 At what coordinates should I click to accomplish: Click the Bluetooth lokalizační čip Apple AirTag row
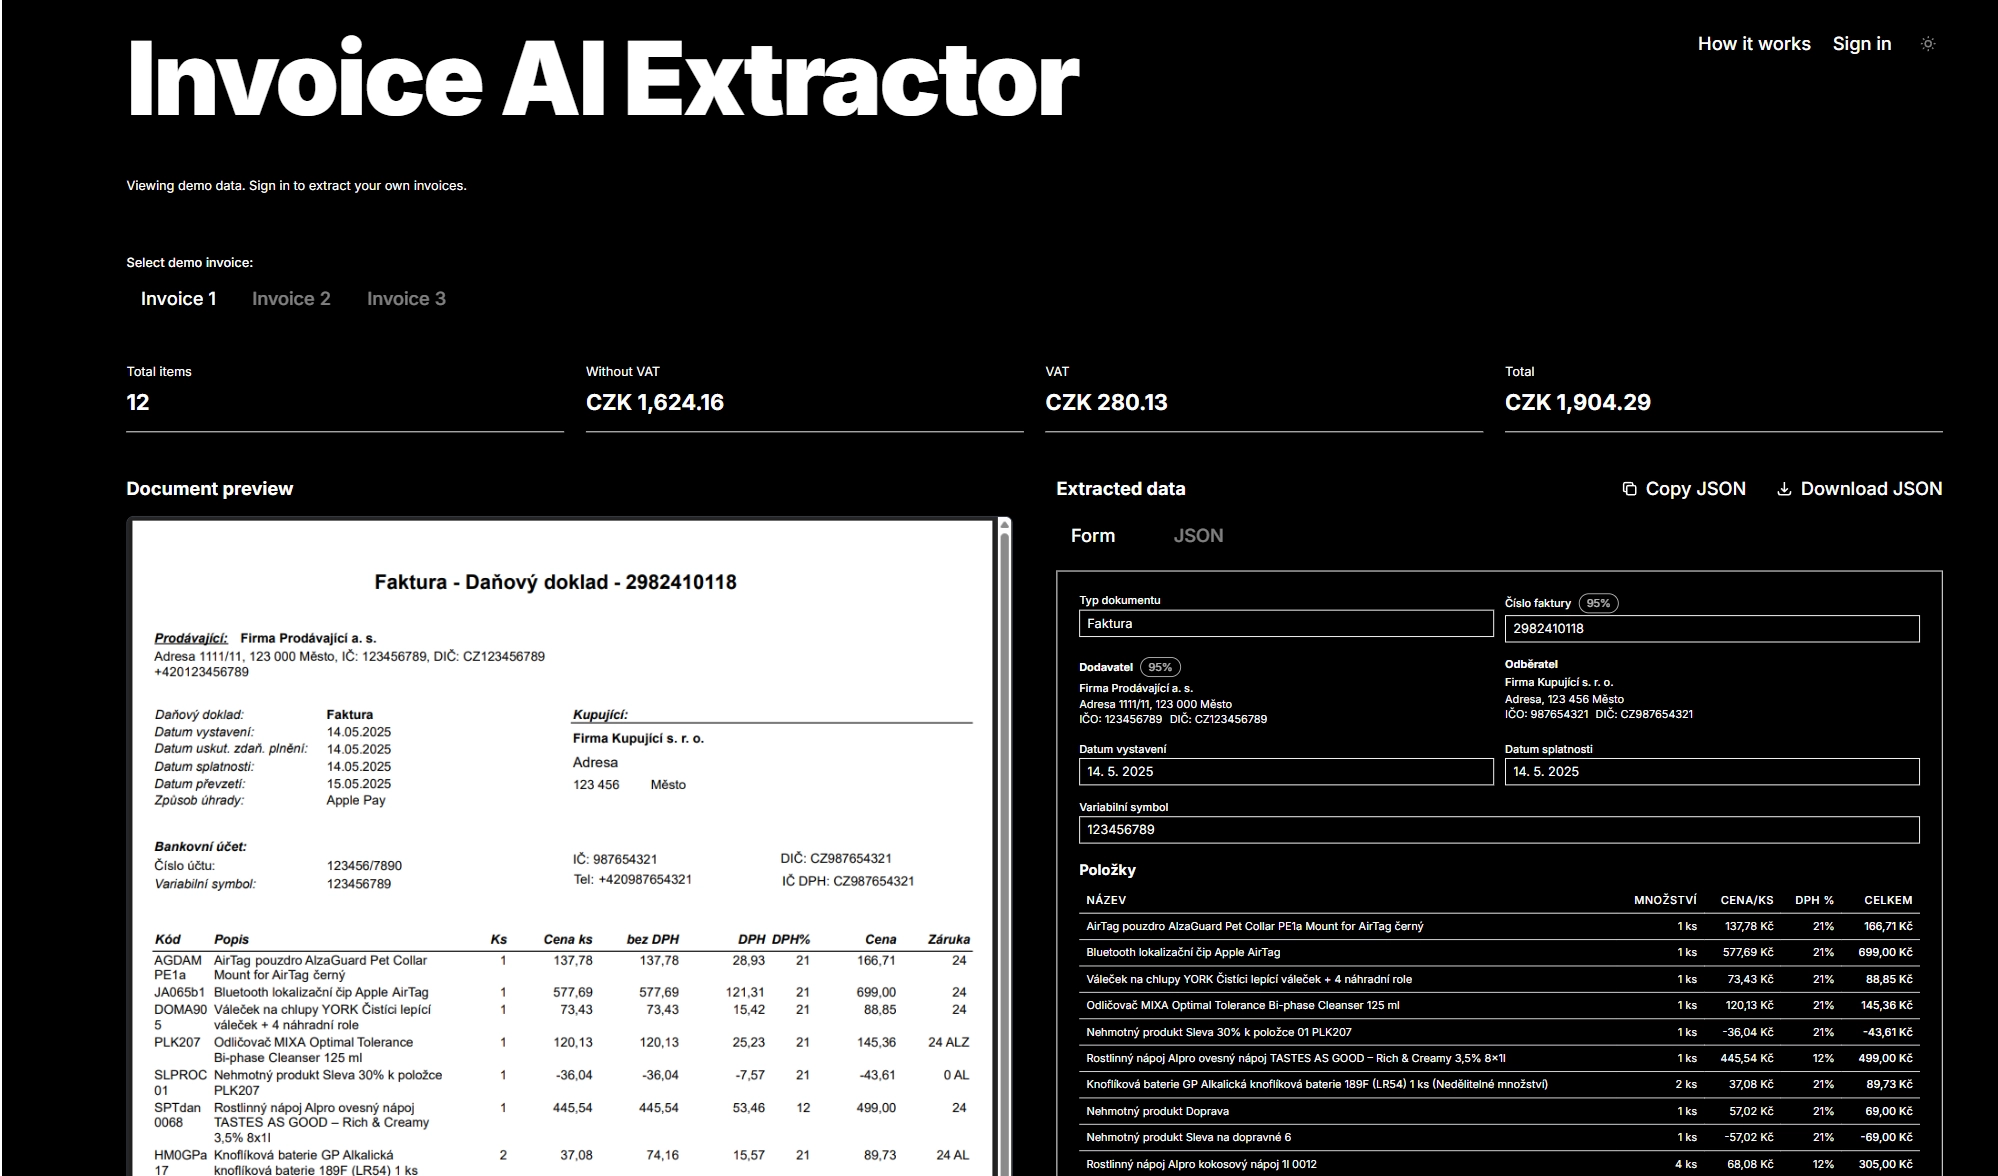[1499, 953]
